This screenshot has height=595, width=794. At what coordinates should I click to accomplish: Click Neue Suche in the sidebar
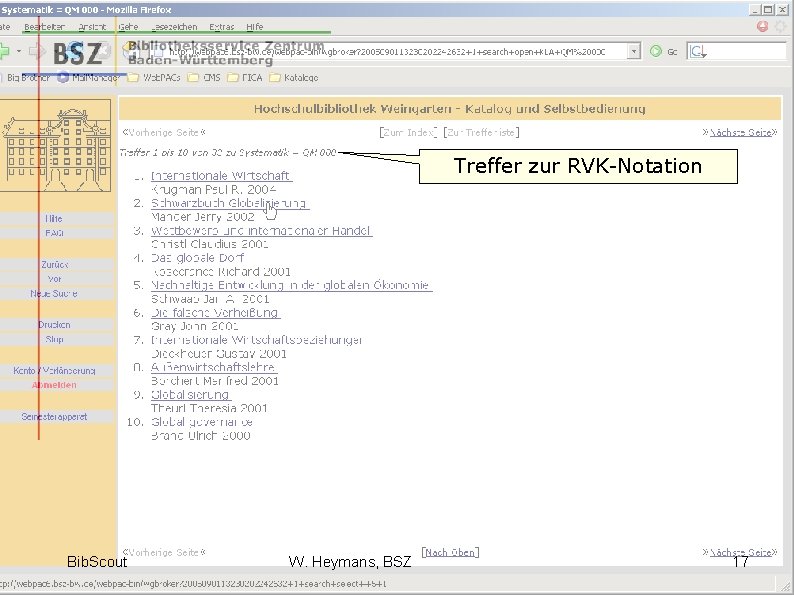coord(54,293)
